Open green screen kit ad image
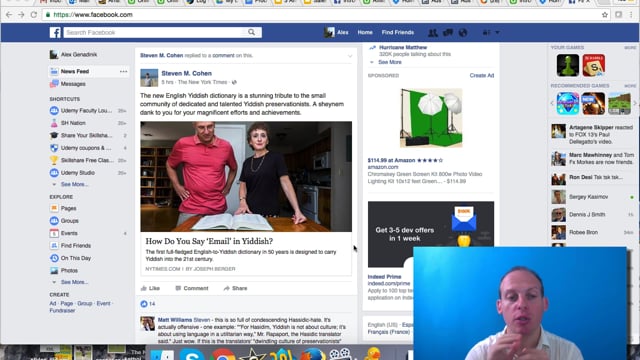640x360 pixels. click(431, 118)
